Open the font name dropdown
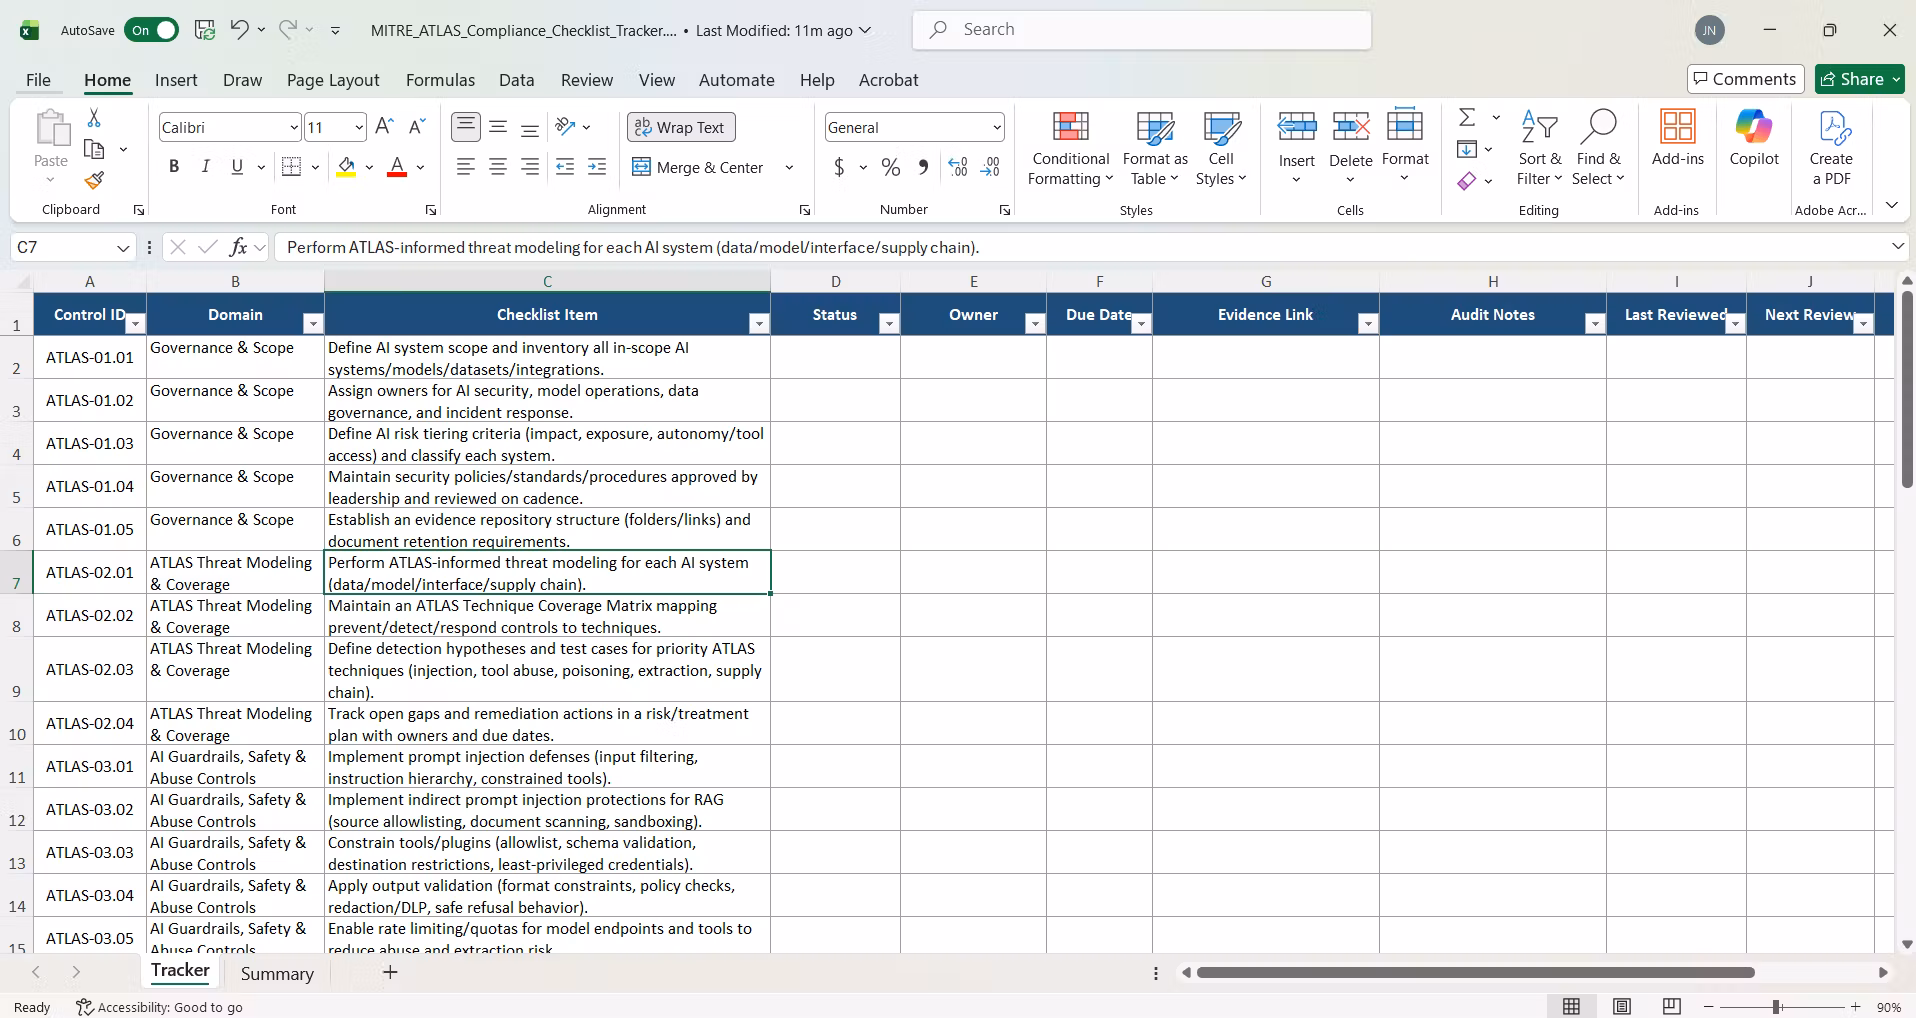The image size is (1916, 1018). pyautogui.click(x=294, y=127)
